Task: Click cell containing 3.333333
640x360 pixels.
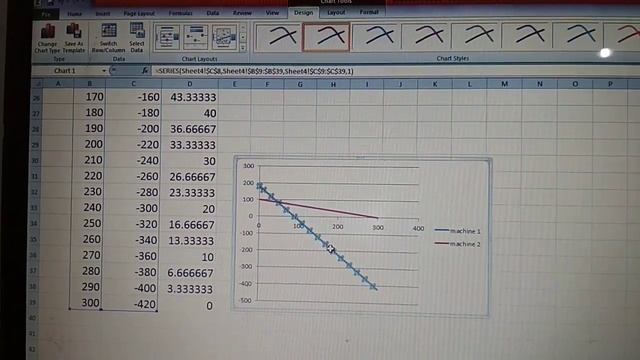Action: pyautogui.click(x=190, y=289)
